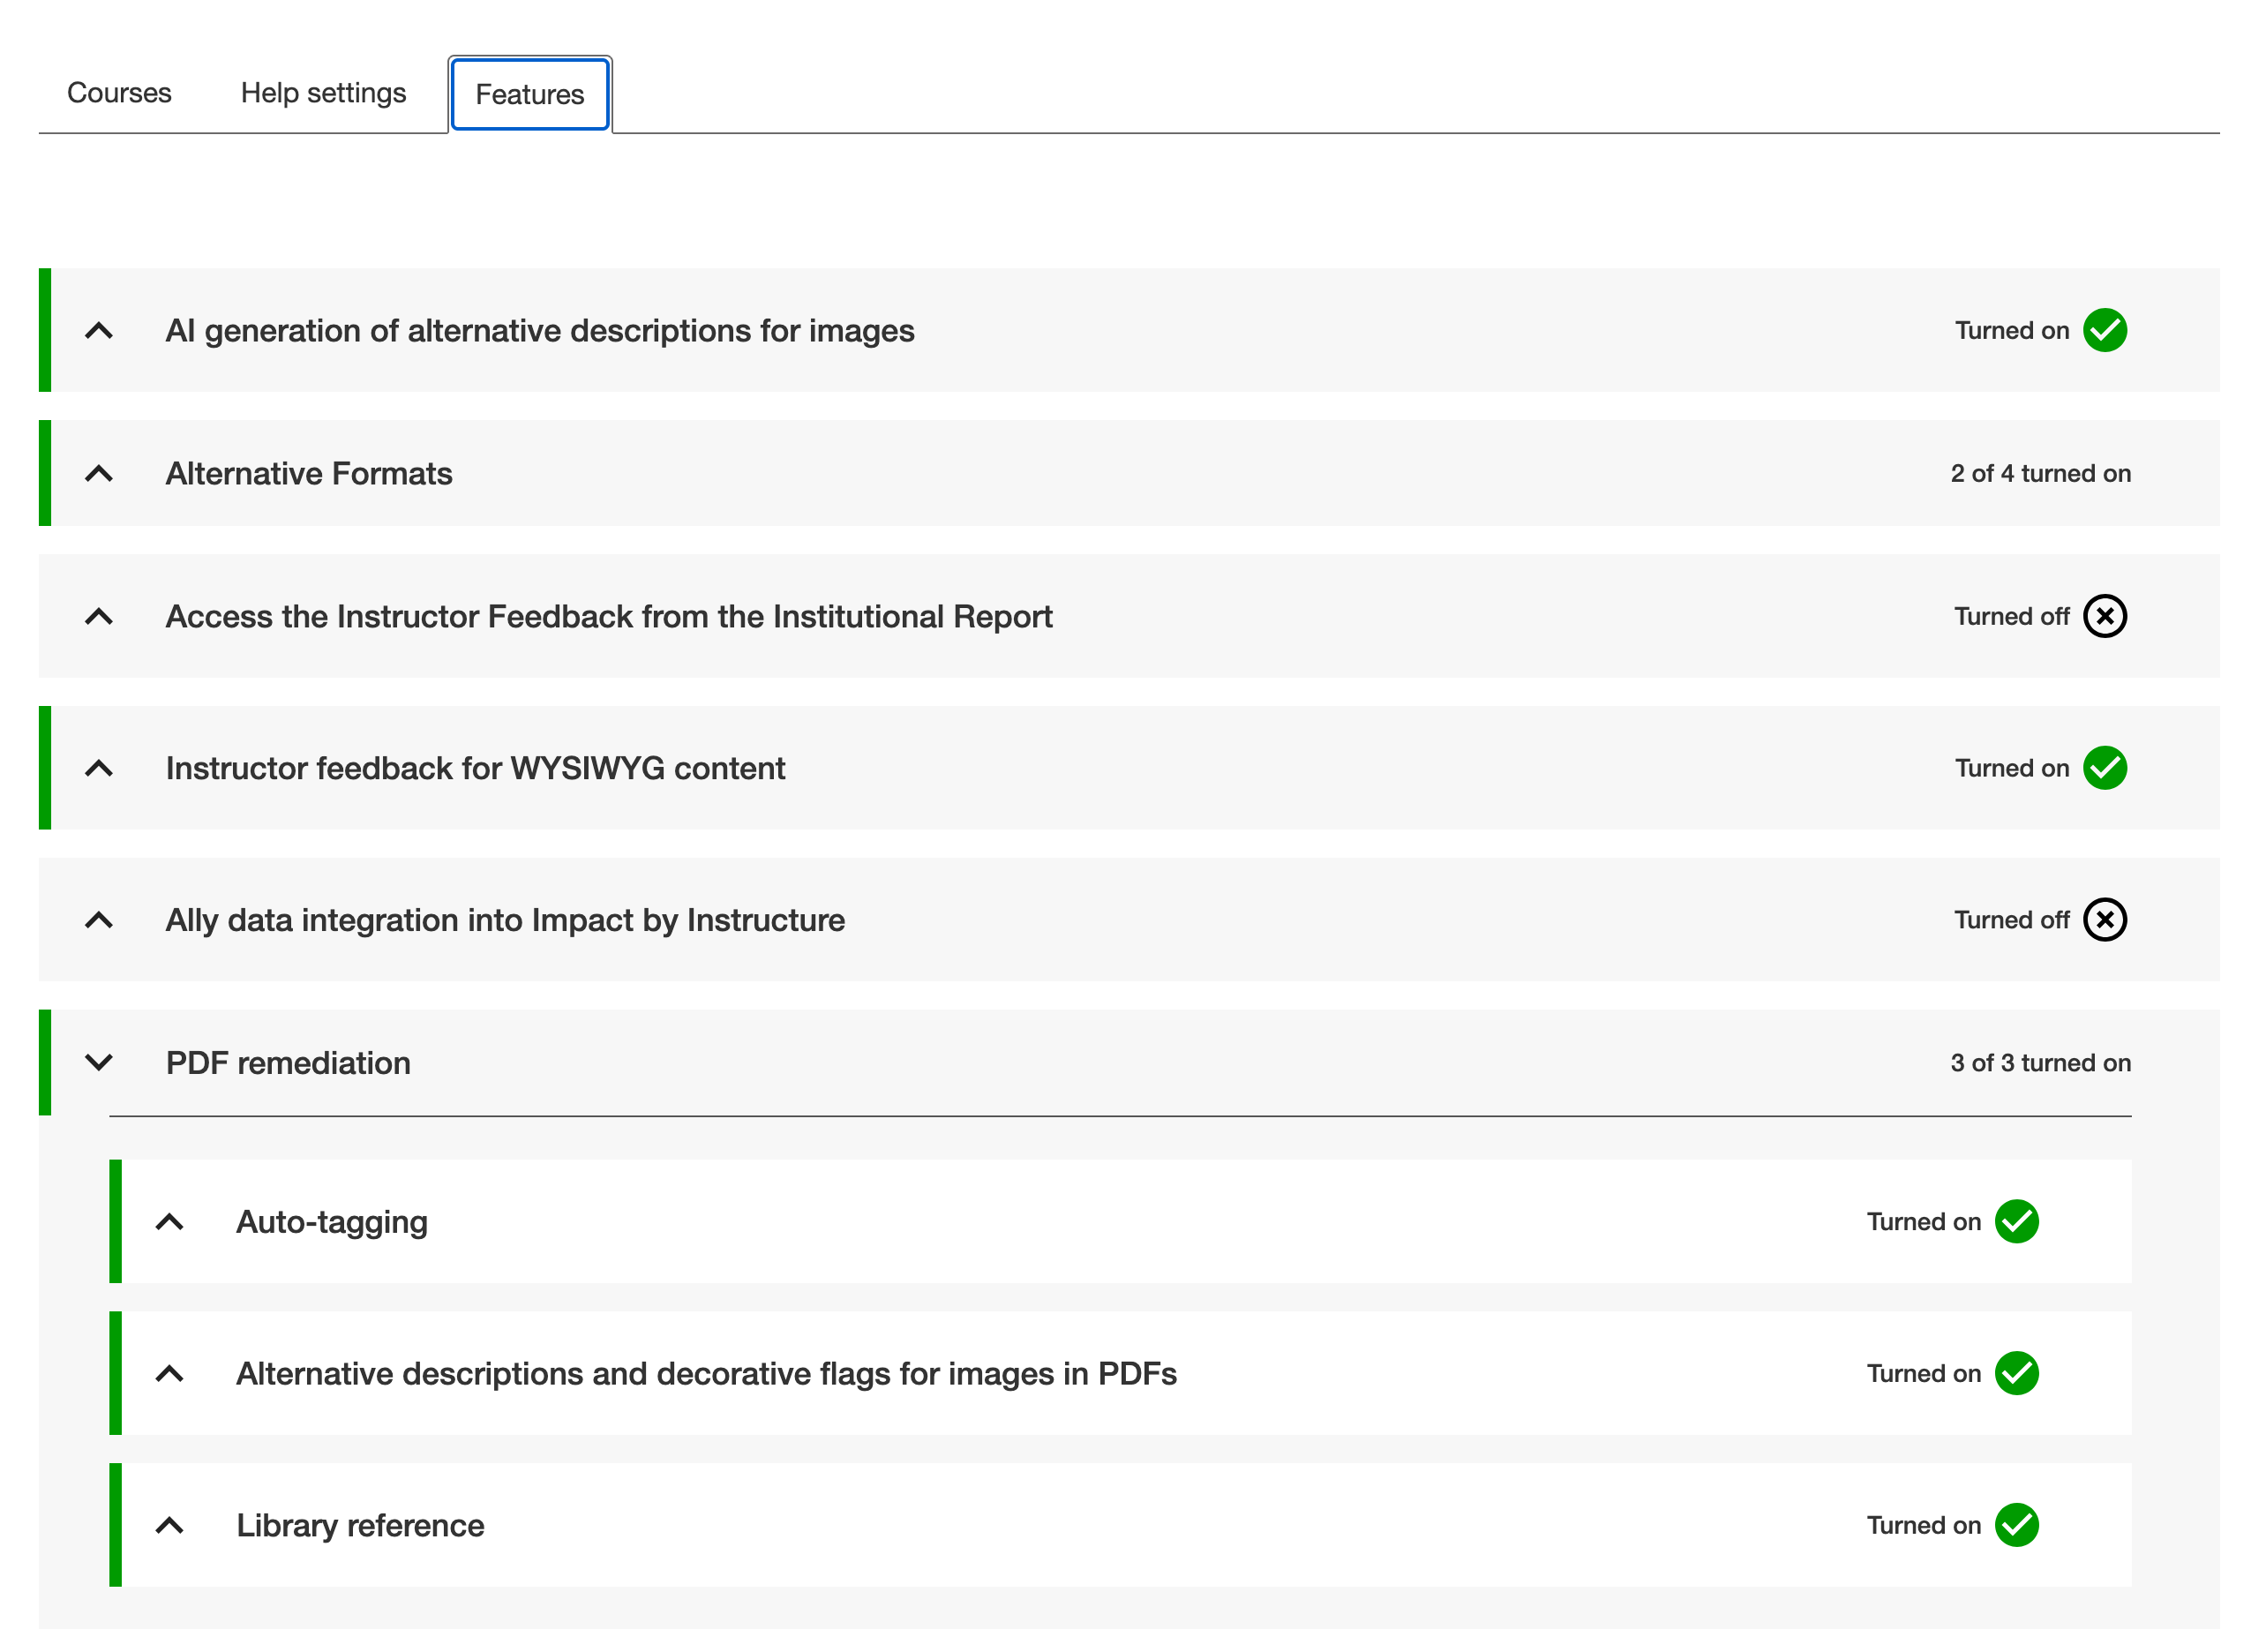Click '2 of 4 turned on' status

2040,473
